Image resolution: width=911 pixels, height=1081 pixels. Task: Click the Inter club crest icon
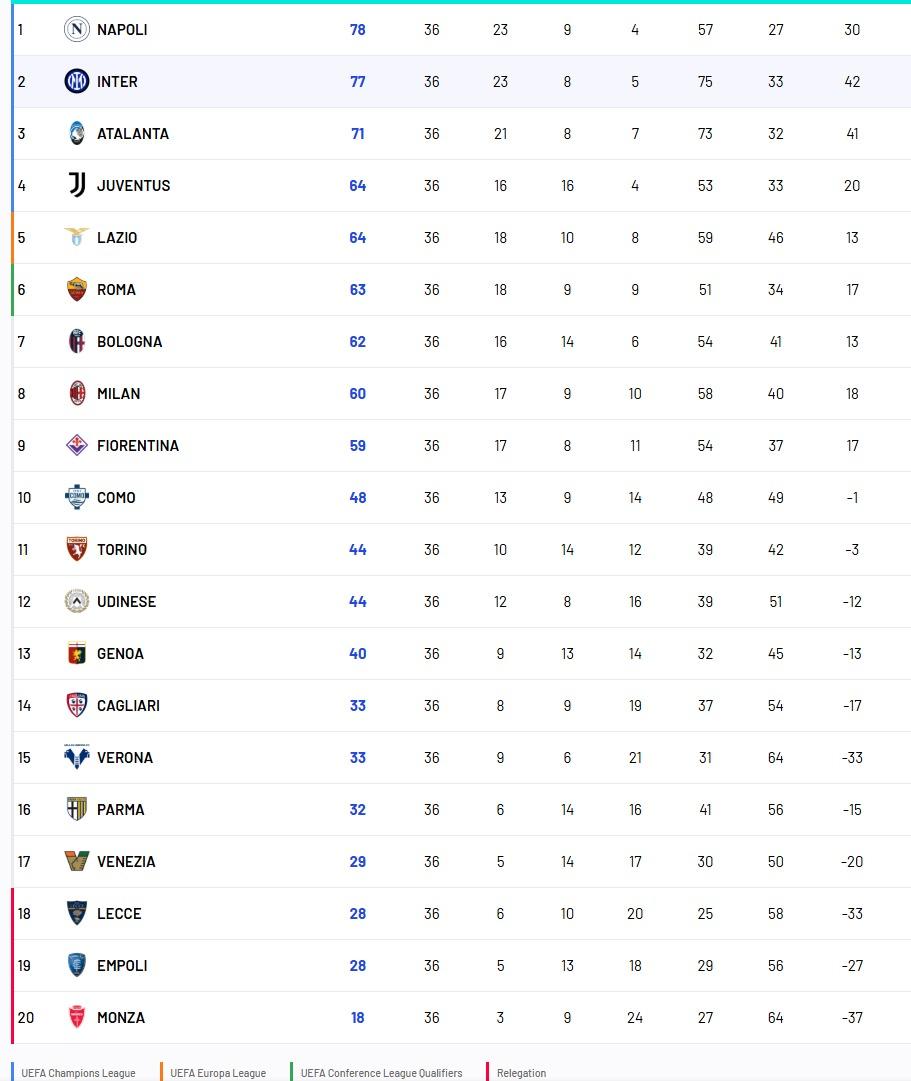[x=77, y=82]
